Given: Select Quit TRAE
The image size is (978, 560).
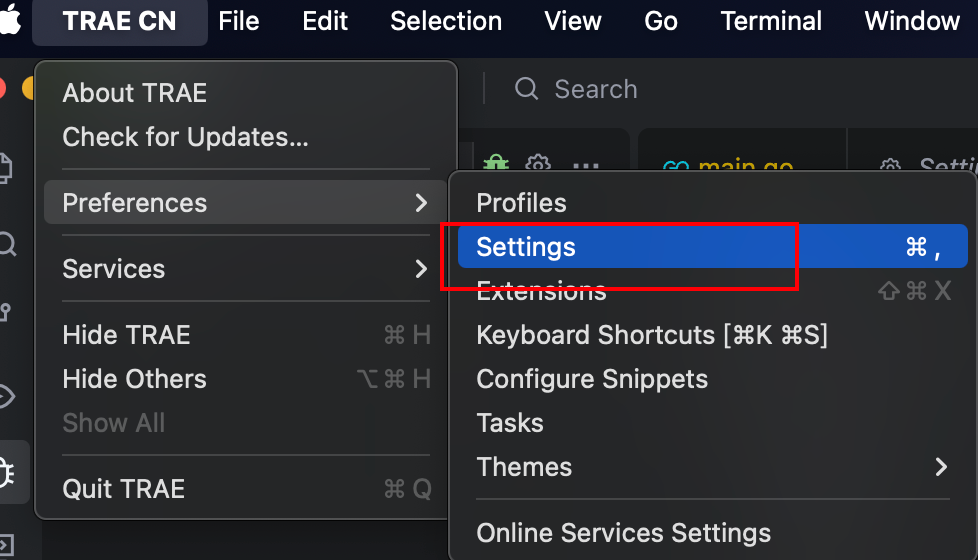Looking at the screenshot, I should point(124,489).
